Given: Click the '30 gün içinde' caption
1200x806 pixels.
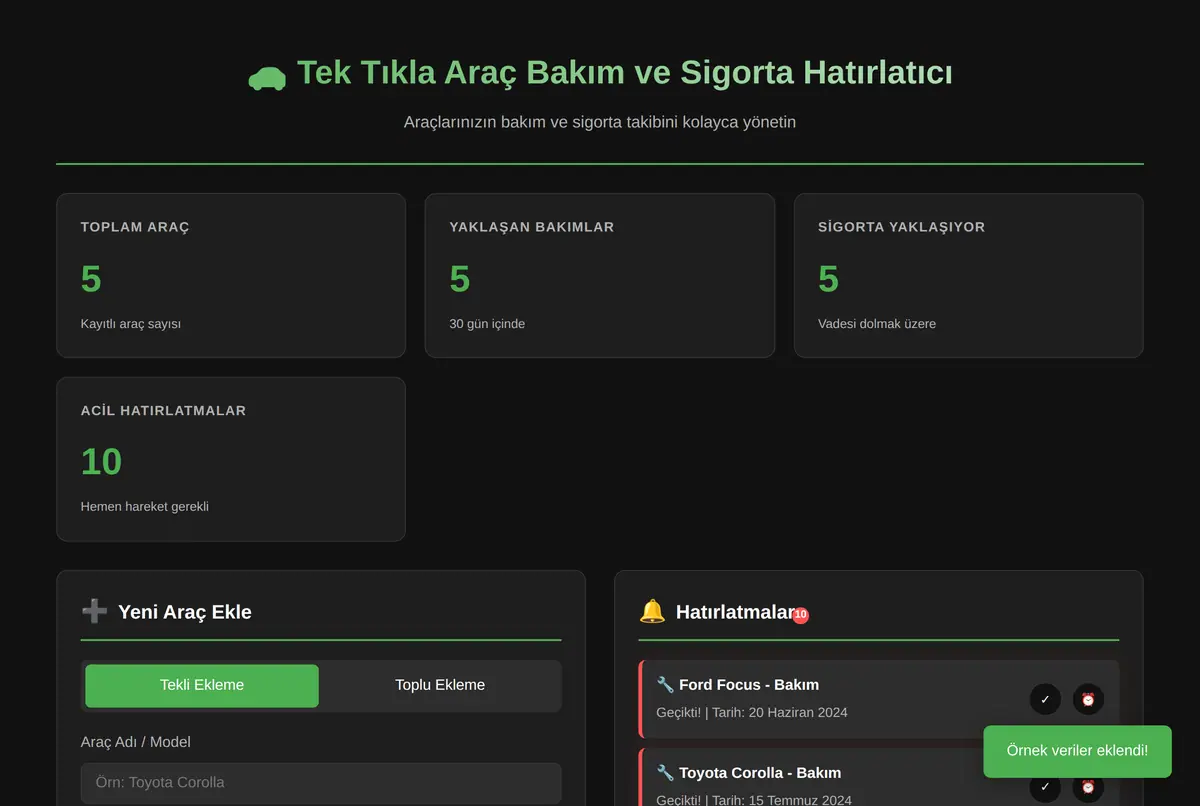Looking at the screenshot, I should [487, 324].
